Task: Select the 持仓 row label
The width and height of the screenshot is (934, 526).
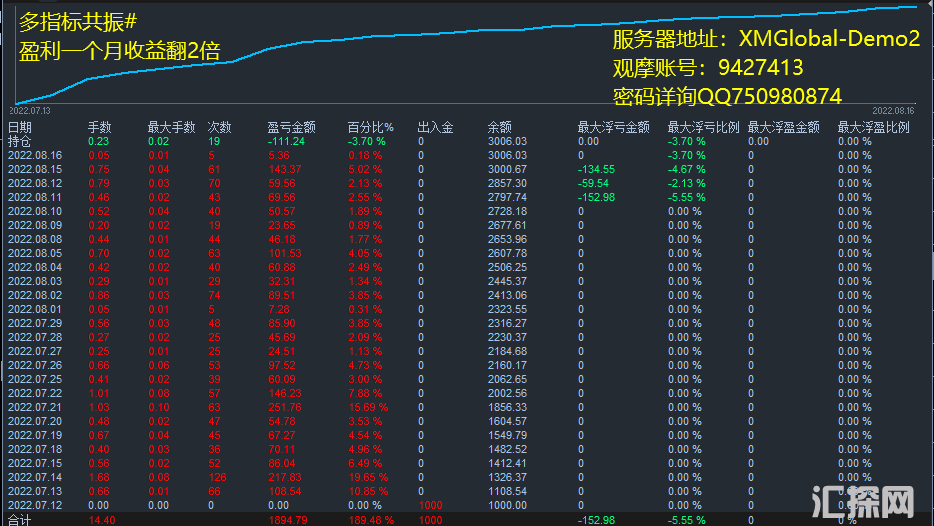Action: click(20, 141)
